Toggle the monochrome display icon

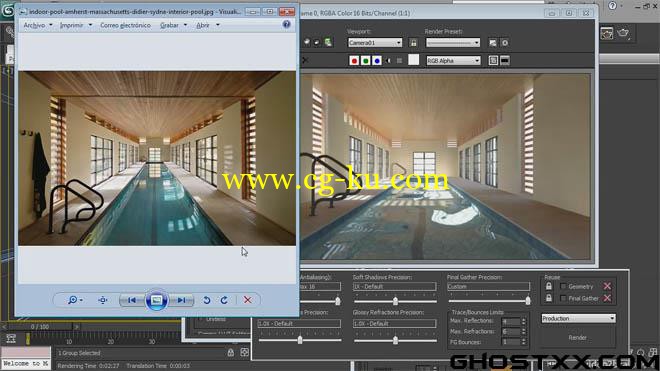pos(399,61)
